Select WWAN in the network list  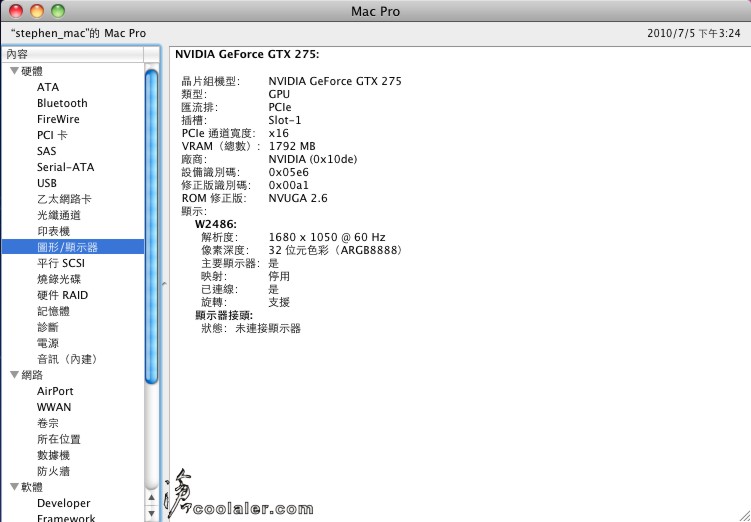click(x=54, y=407)
